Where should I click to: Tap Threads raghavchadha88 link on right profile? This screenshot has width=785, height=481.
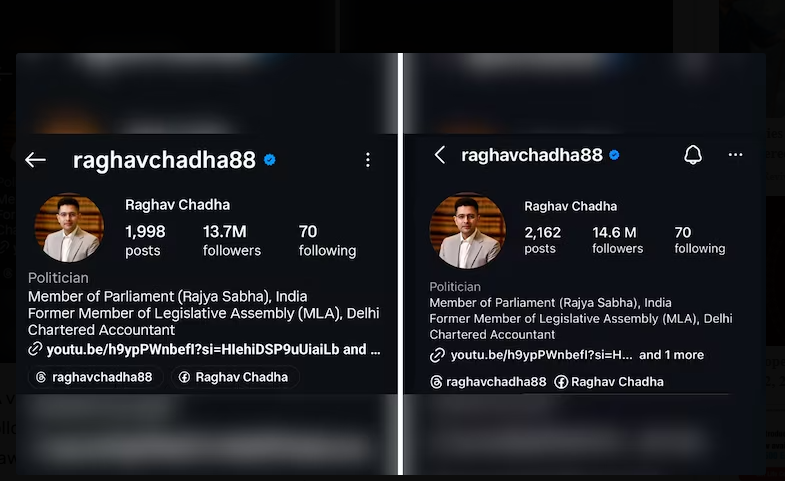click(x=488, y=382)
